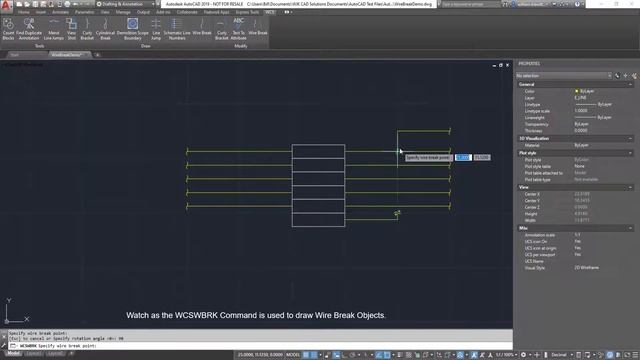Collapse the General properties section
Viewport: 640px width, 360px height.
click(x=630, y=84)
